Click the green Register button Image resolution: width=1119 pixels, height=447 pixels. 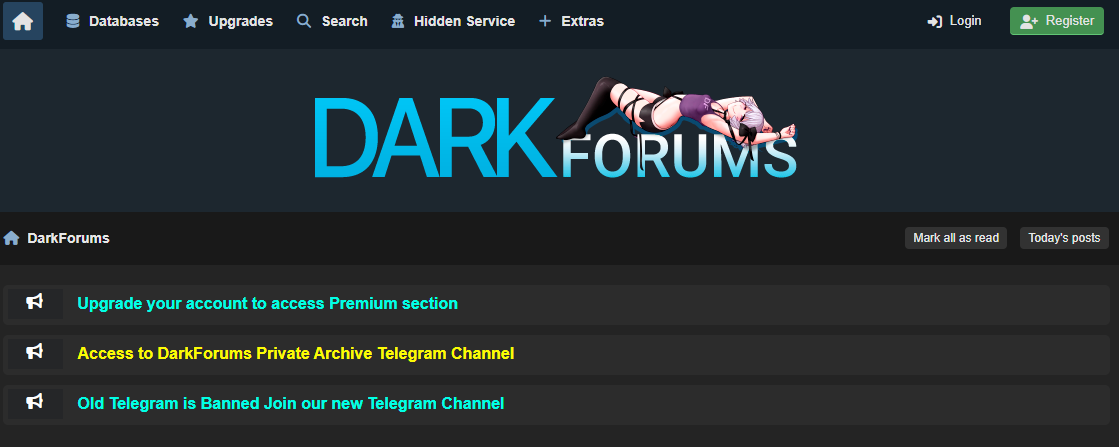[1057, 21]
